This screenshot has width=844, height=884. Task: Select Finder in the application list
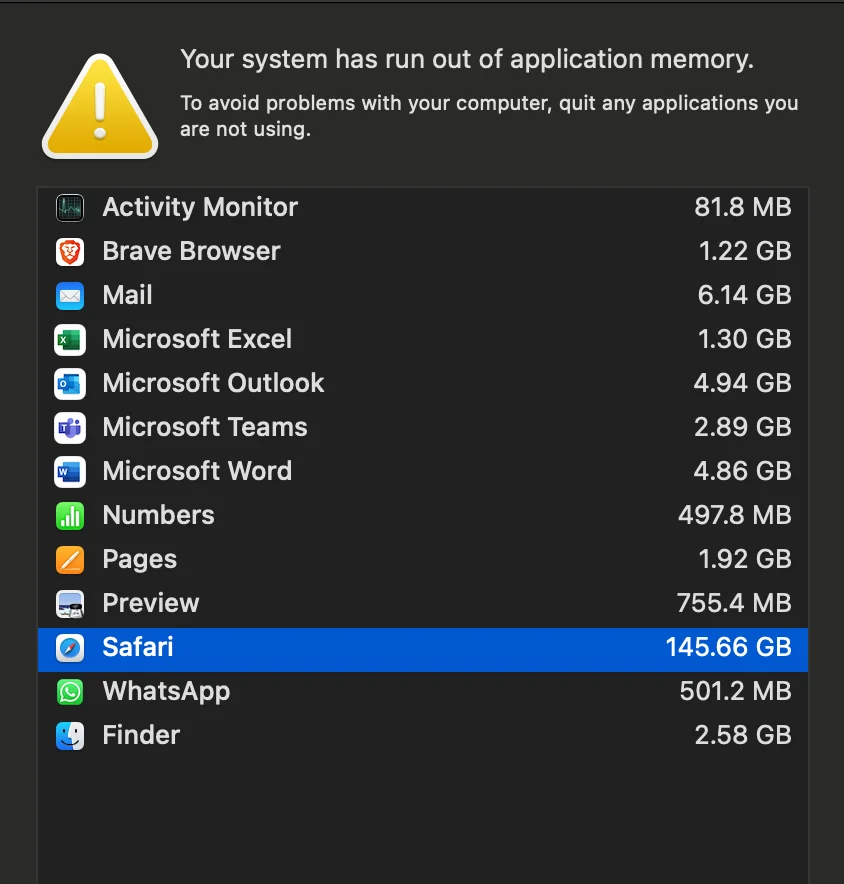[x=141, y=735]
